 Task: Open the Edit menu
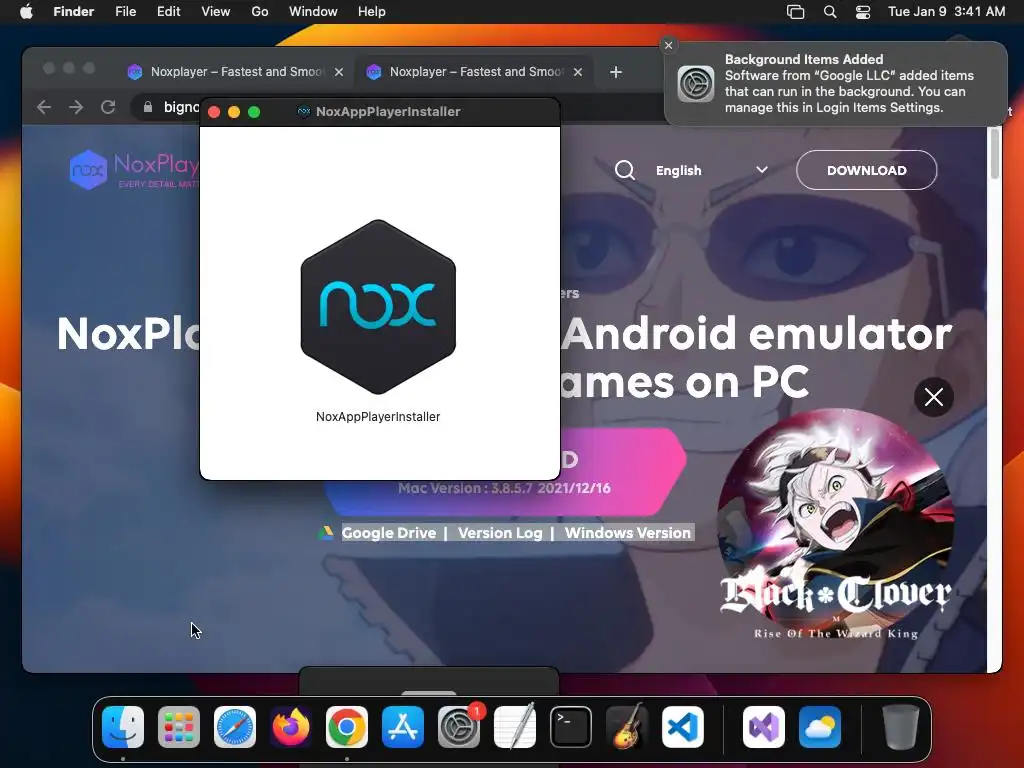tap(168, 12)
